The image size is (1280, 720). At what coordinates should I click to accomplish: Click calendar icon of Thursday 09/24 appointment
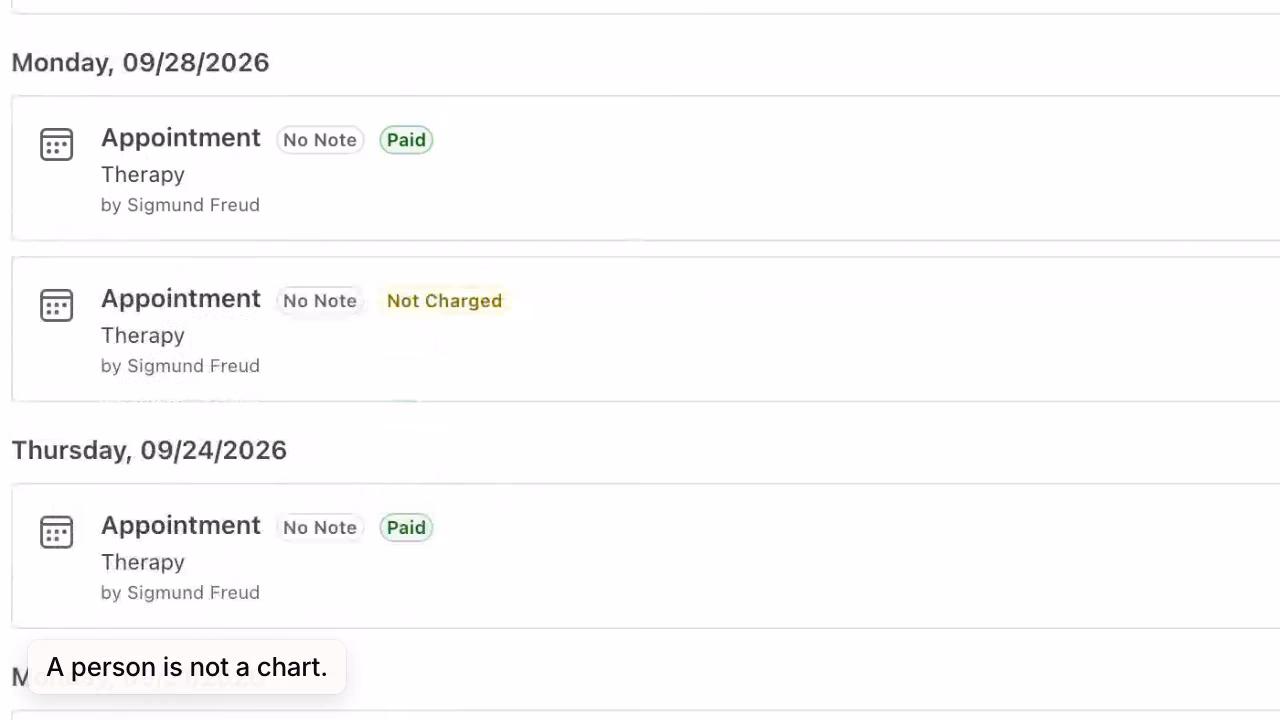[57, 532]
